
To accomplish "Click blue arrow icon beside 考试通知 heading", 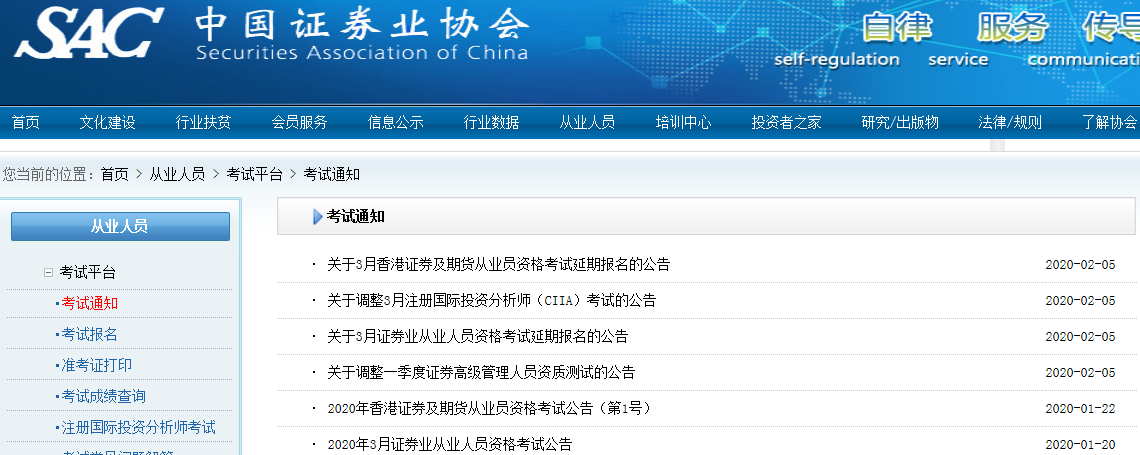I will click(317, 217).
